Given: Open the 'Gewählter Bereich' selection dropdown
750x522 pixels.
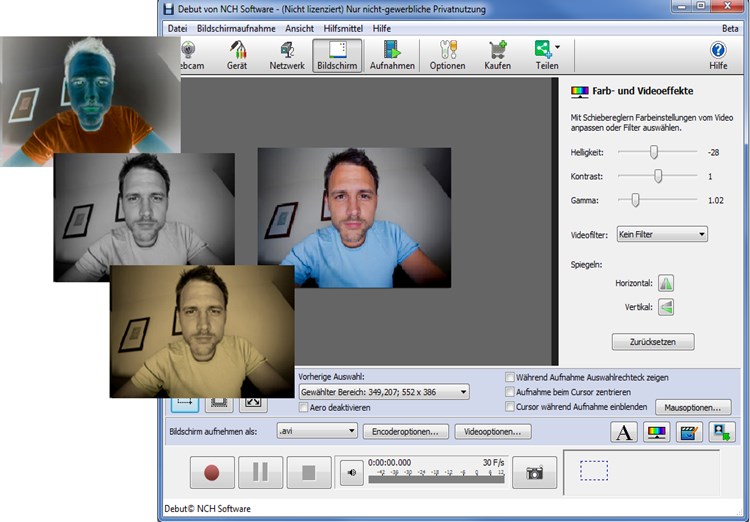Looking at the screenshot, I should pyautogui.click(x=383, y=392).
